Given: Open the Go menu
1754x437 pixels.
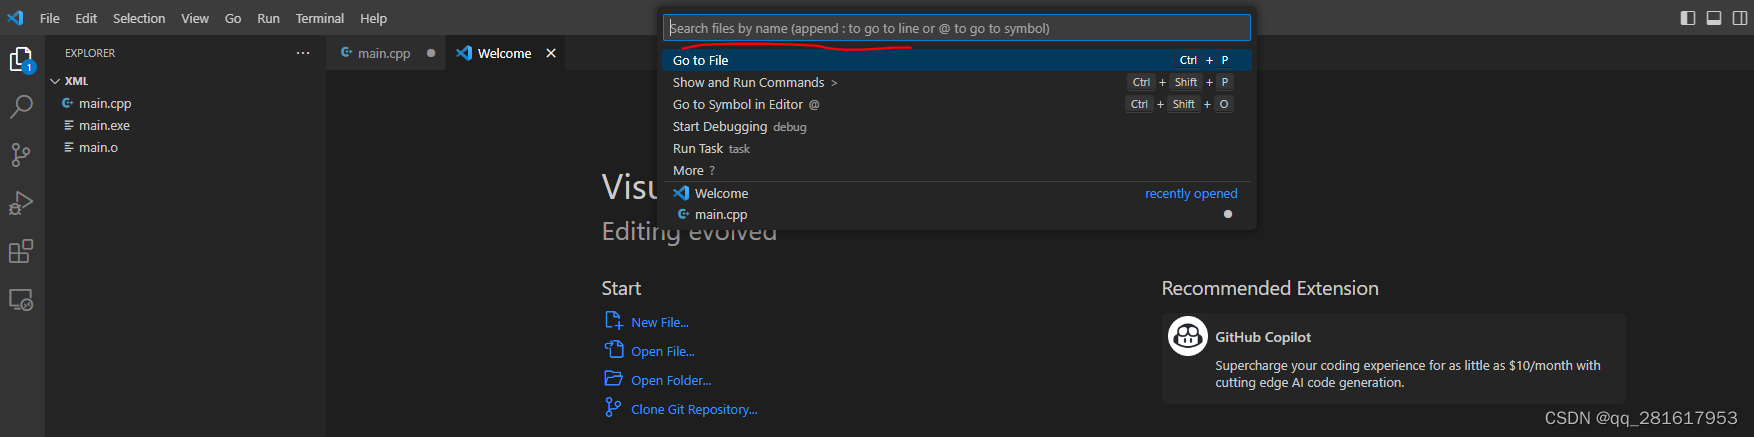Looking at the screenshot, I should pos(233,18).
